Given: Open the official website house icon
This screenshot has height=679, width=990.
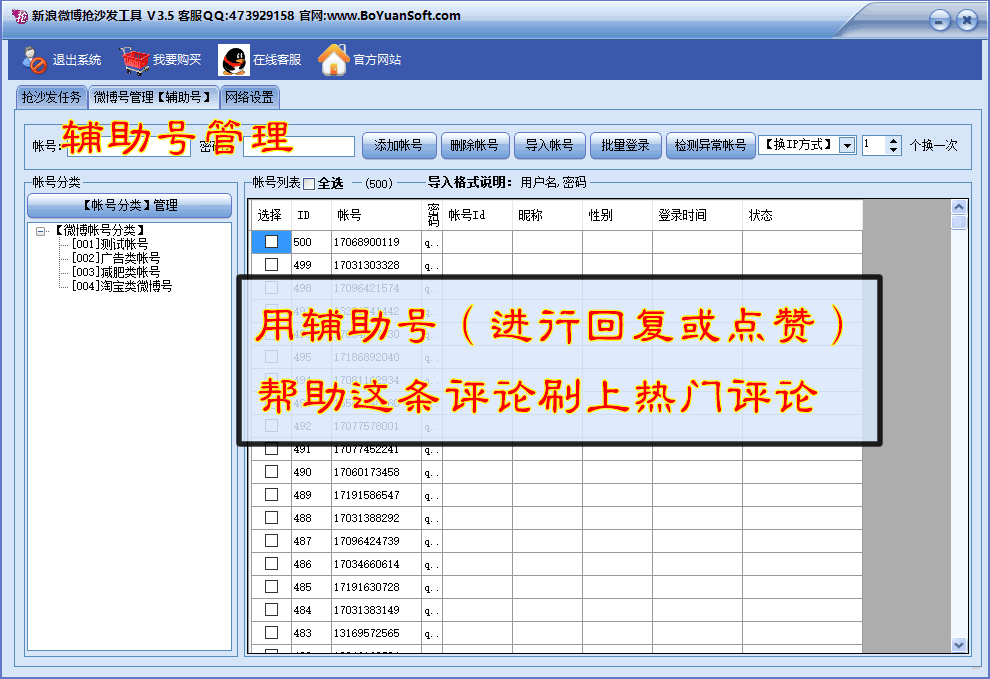Looking at the screenshot, I should (334, 60).
